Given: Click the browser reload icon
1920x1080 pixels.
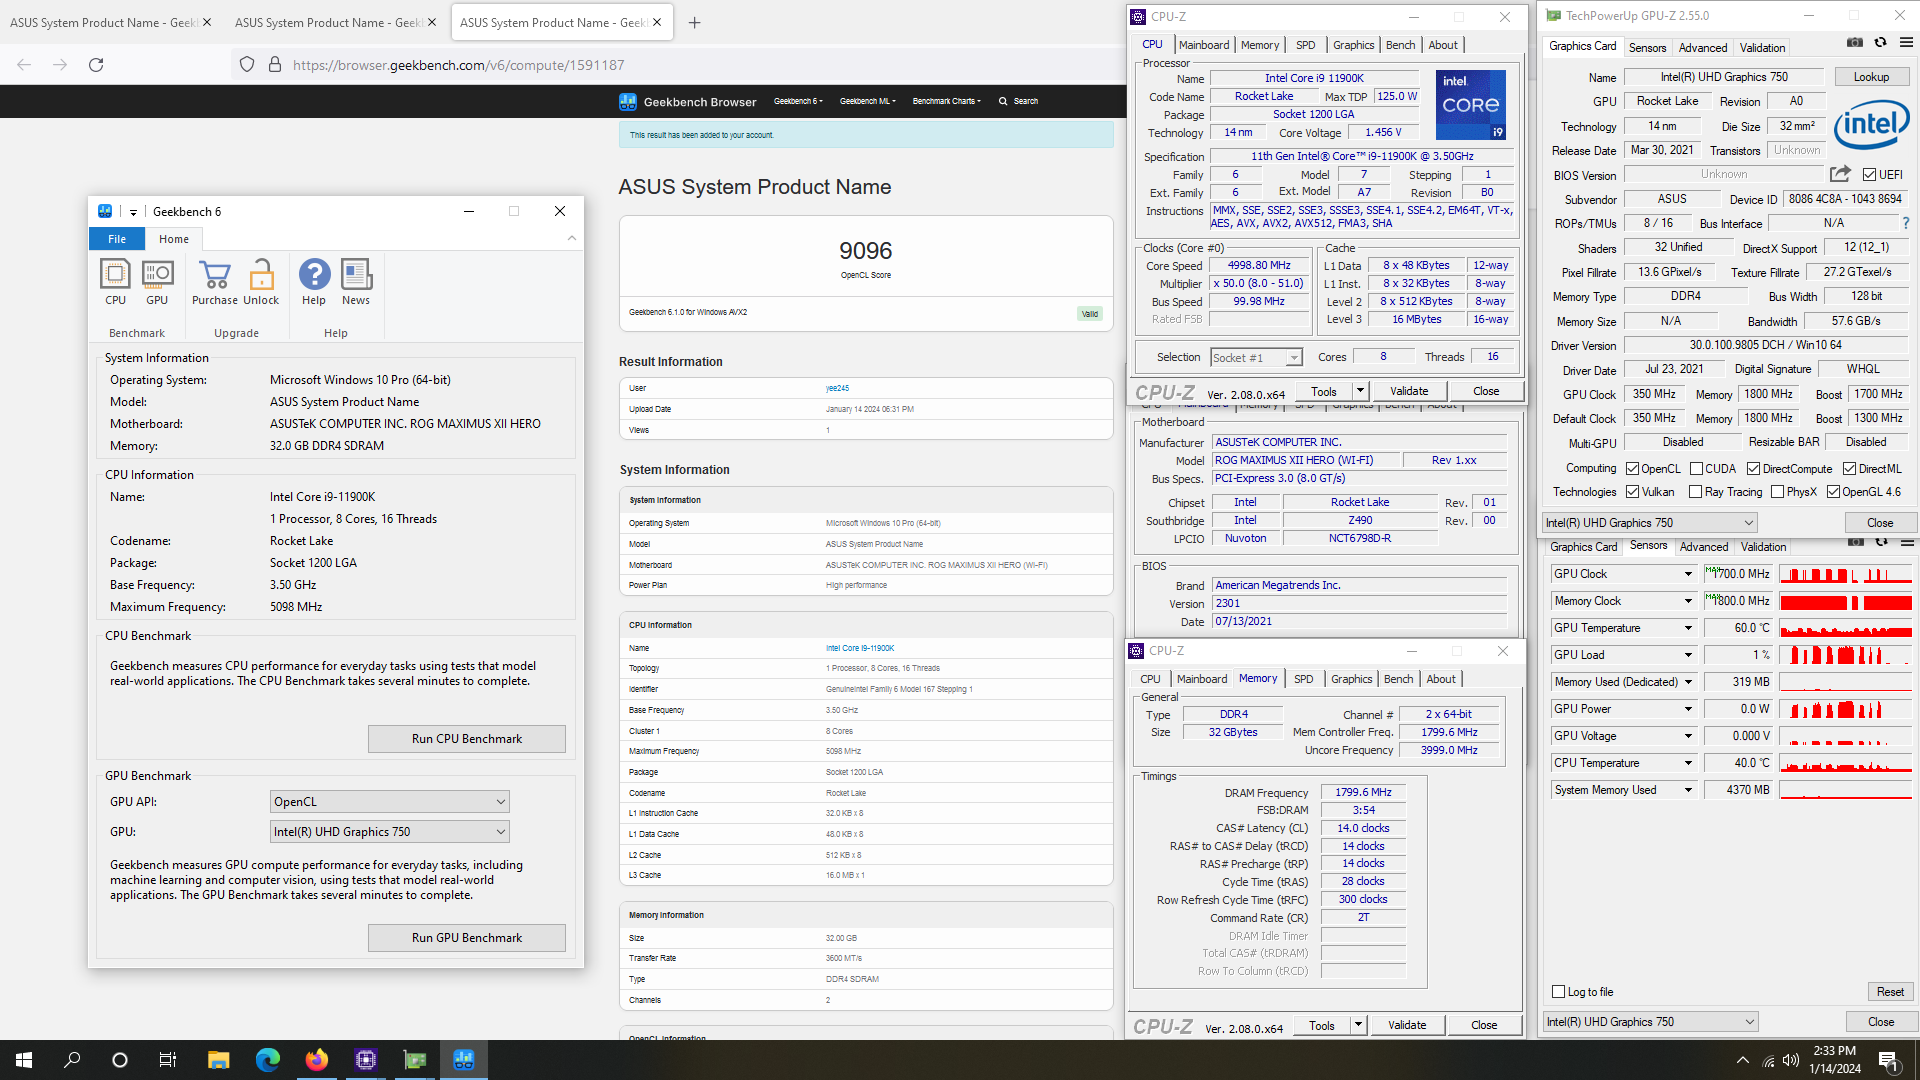Looking at the screenshot, I should (x=96, y=65).
